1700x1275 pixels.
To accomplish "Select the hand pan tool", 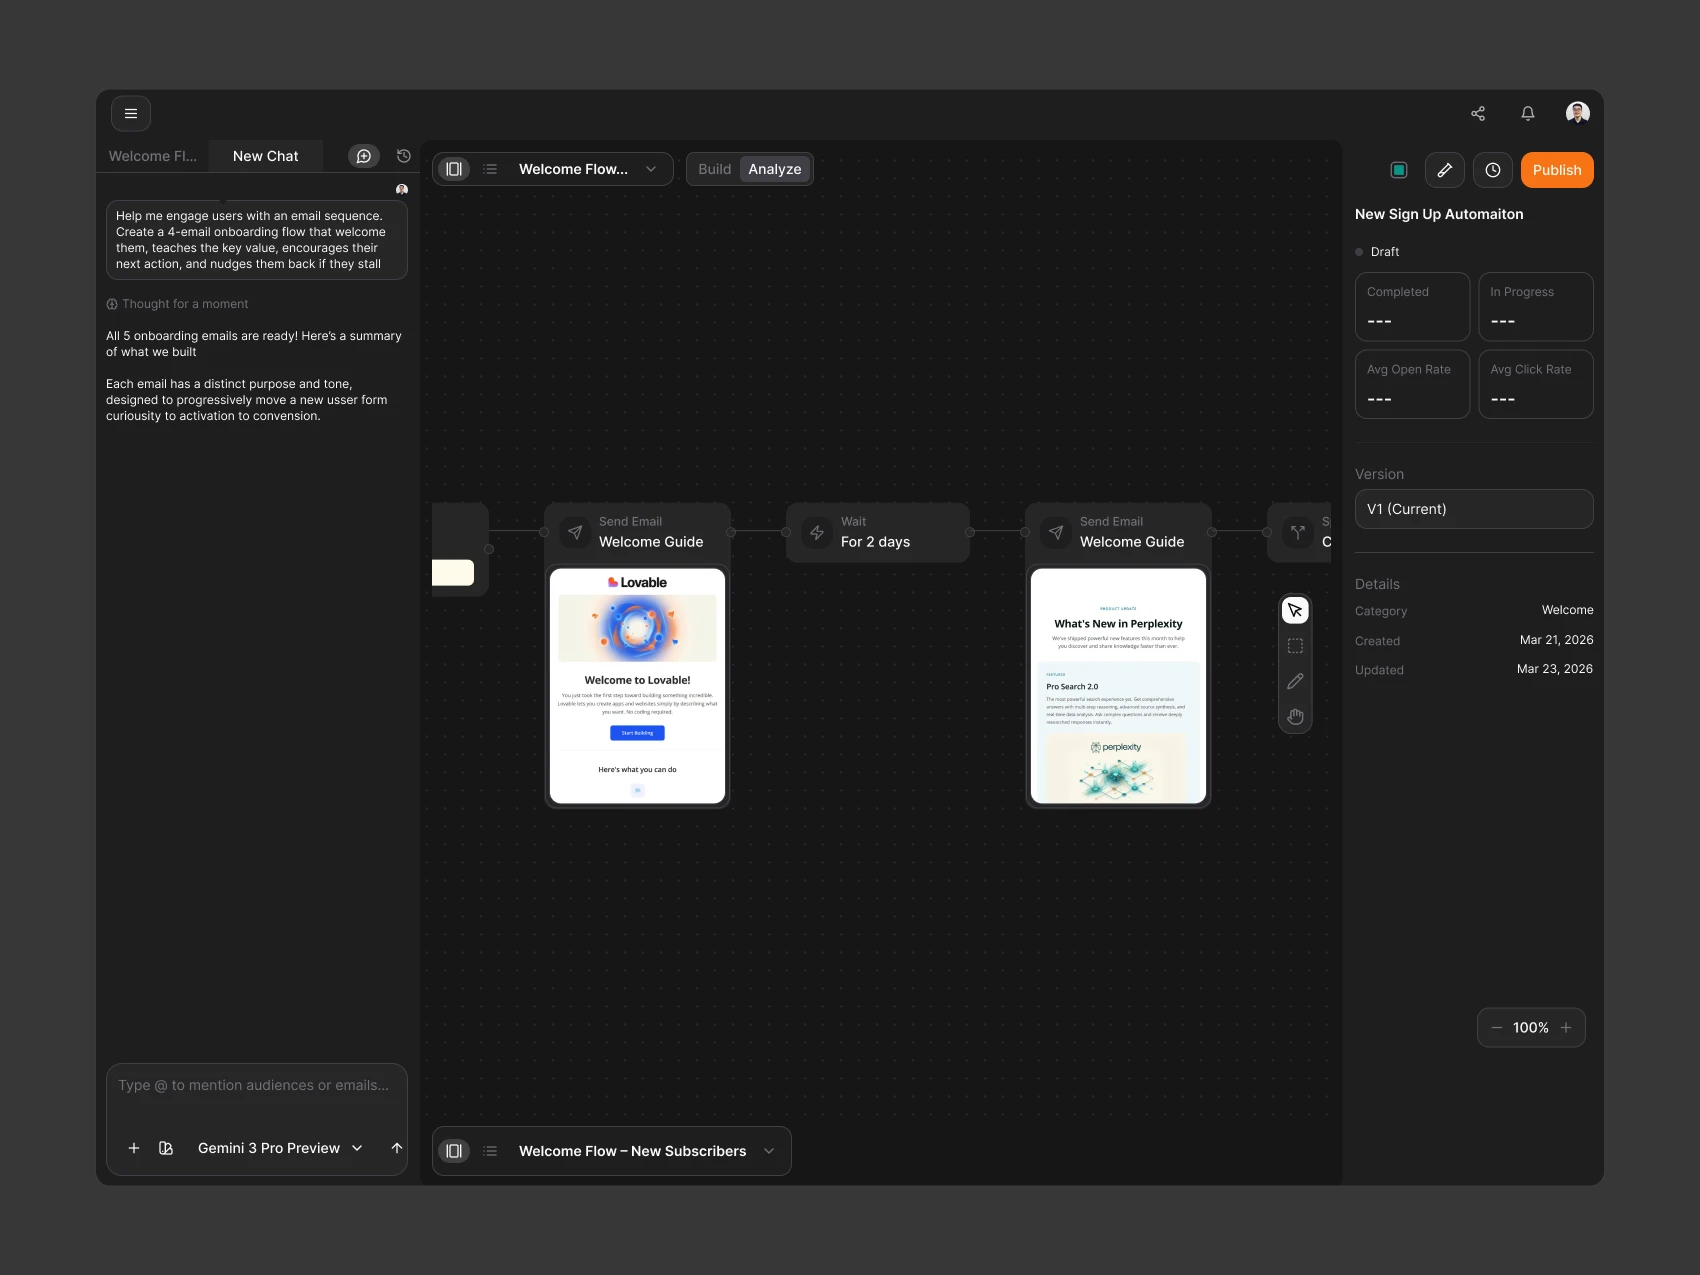I will (x=1295, y=717).
